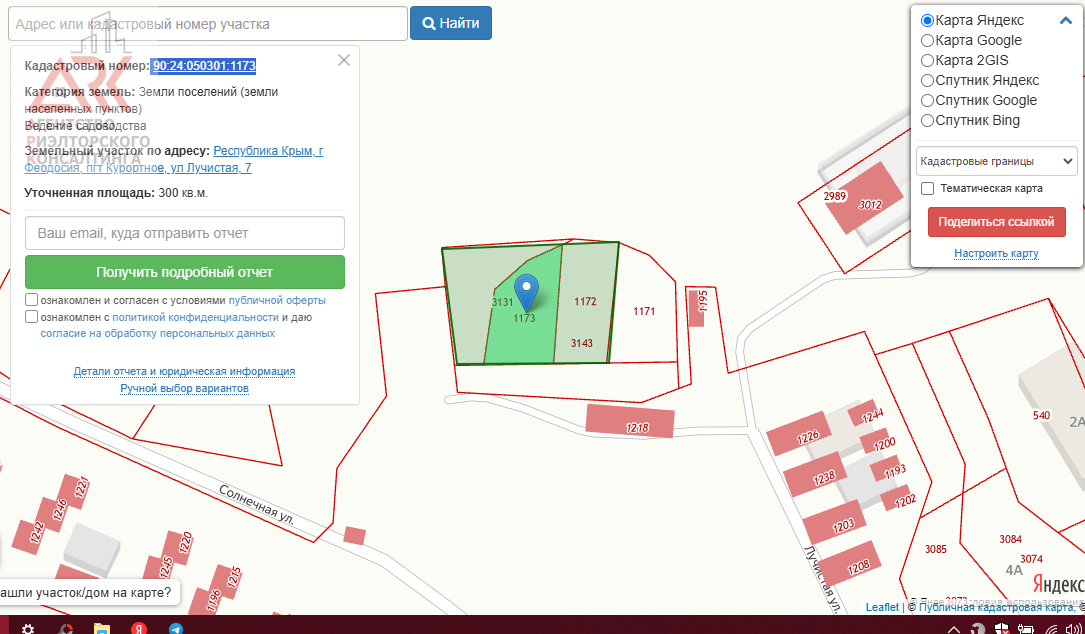Viewport: 1085px width, 634px height.
Task: Open settings gear in taskbar
Action: point(28,629)
